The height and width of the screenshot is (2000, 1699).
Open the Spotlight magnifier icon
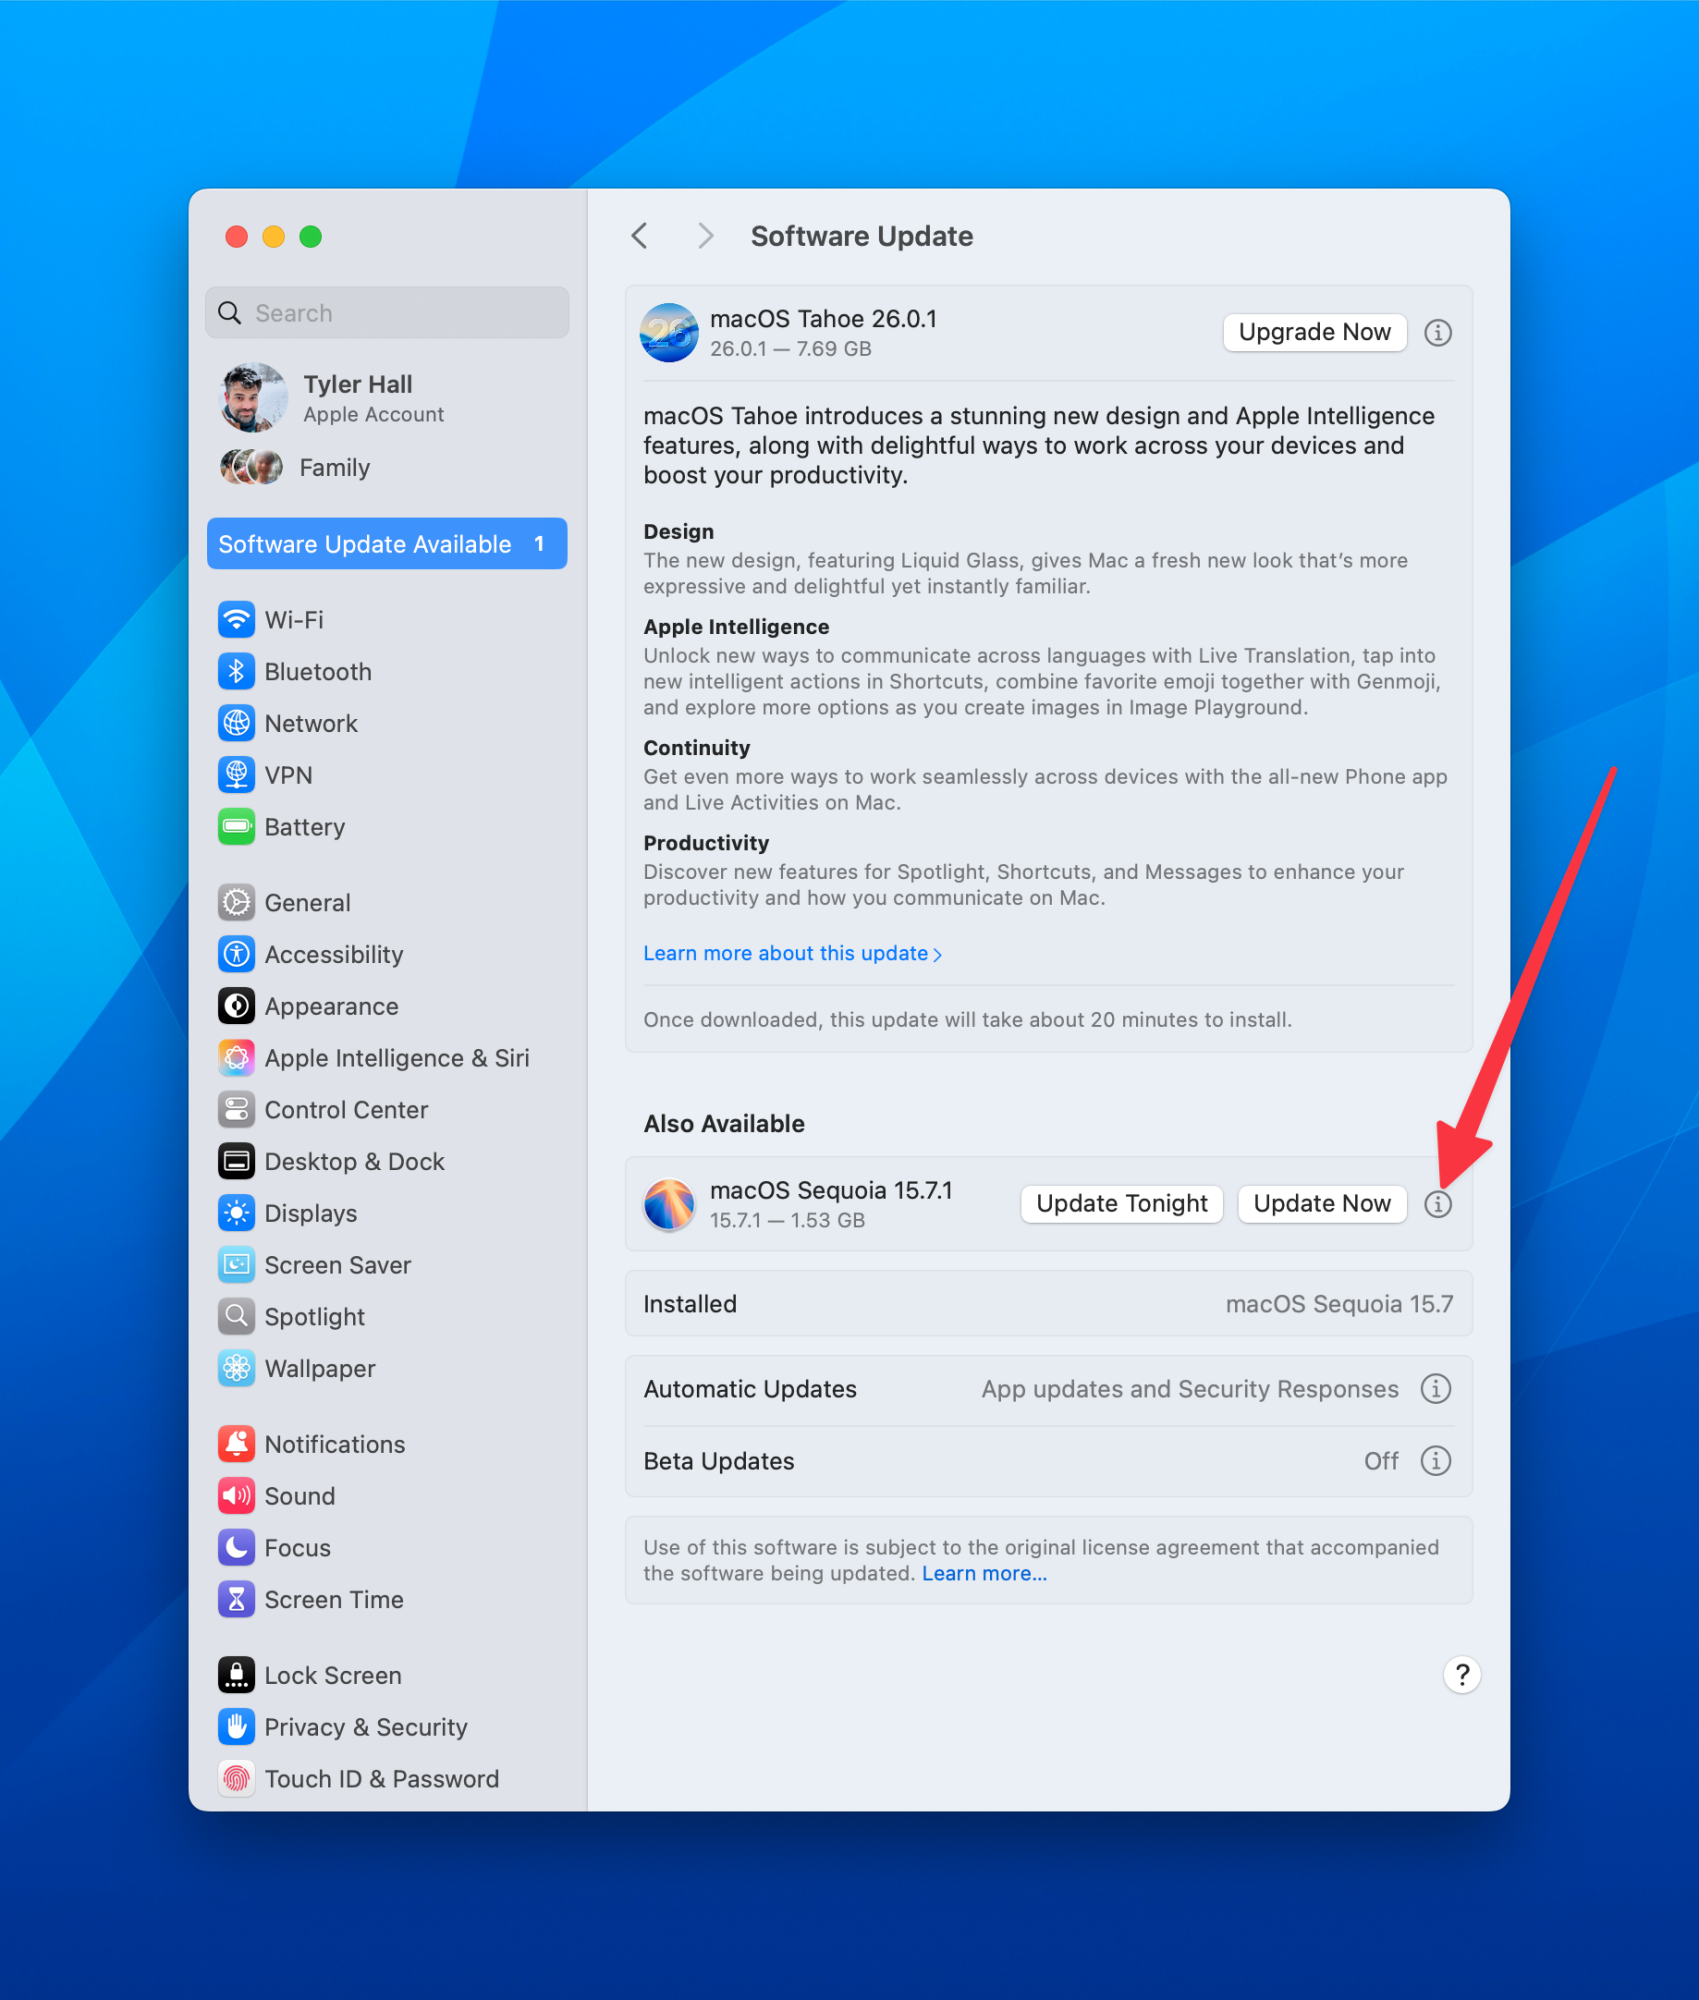[236, 1317]
